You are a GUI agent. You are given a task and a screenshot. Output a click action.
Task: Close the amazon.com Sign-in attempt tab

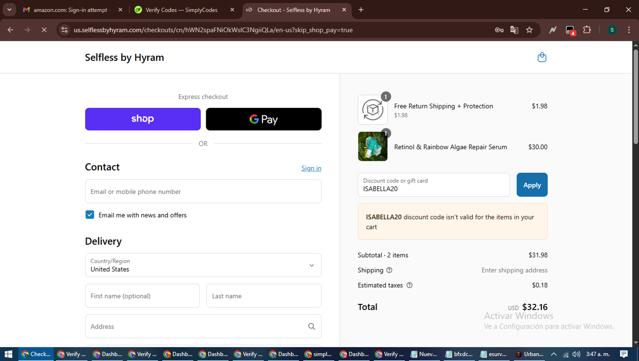tap(120, 10)
